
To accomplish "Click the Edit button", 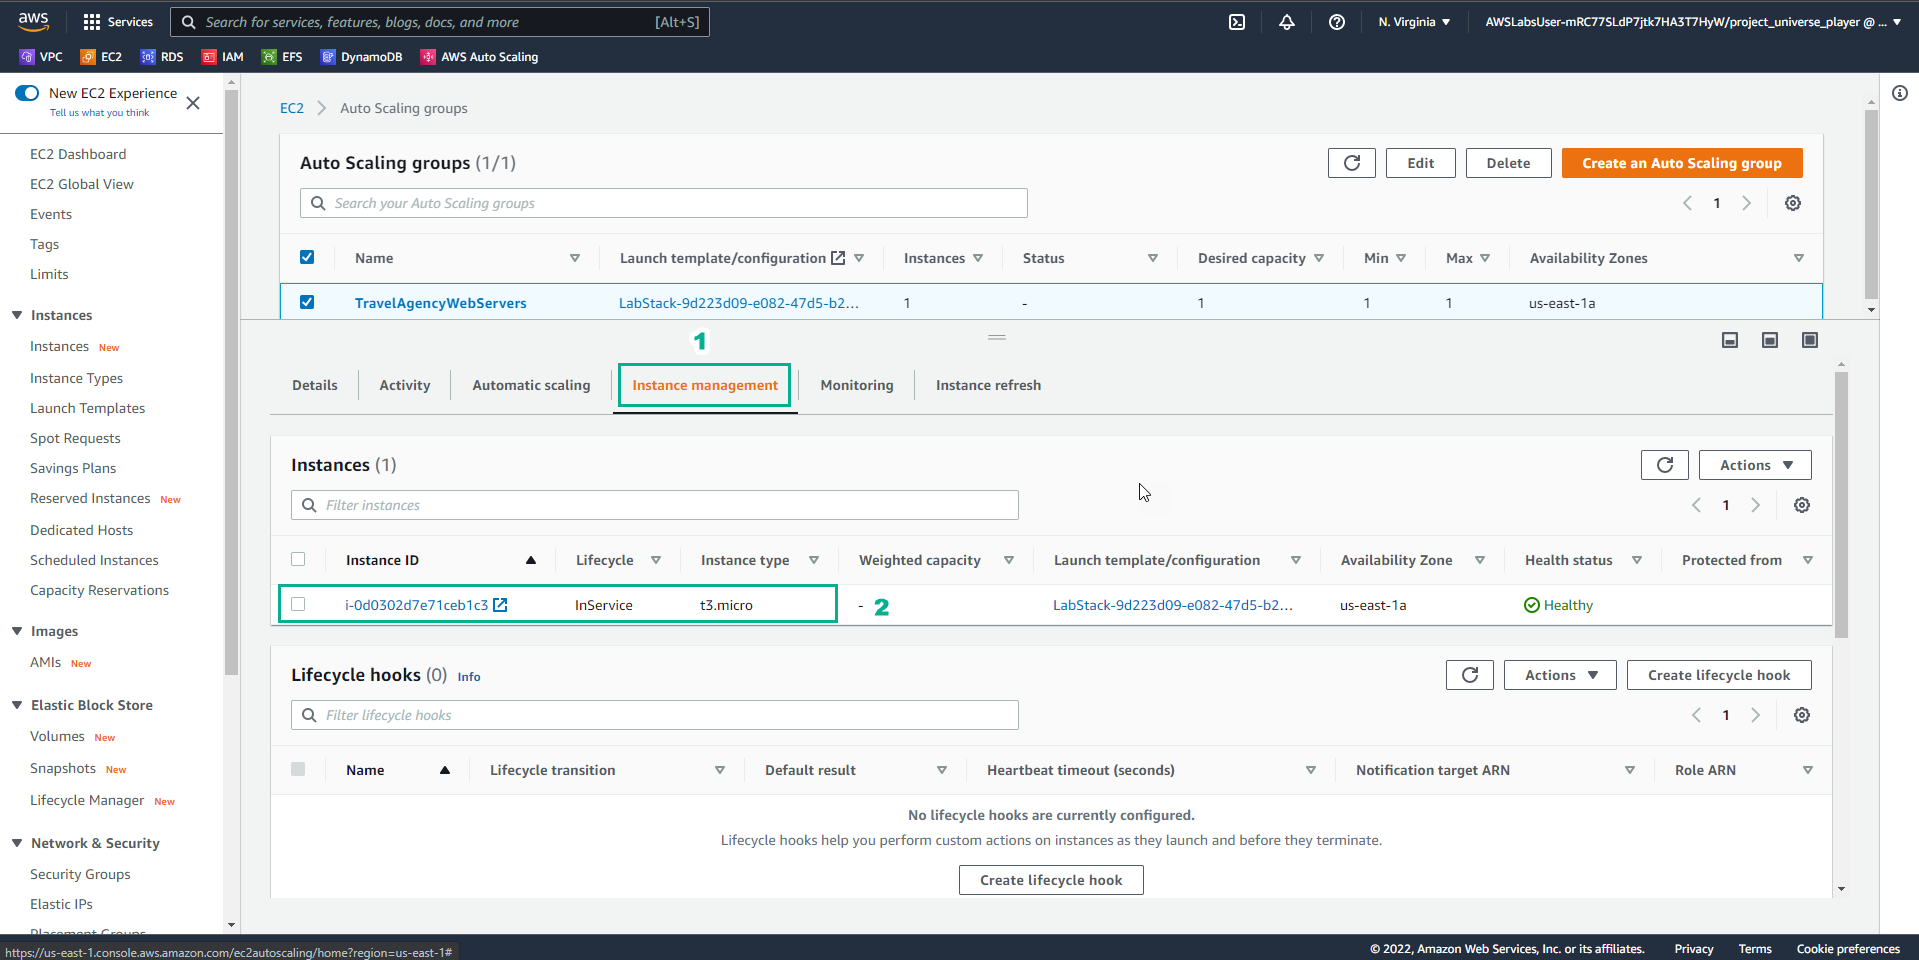I will (1421, 163).
